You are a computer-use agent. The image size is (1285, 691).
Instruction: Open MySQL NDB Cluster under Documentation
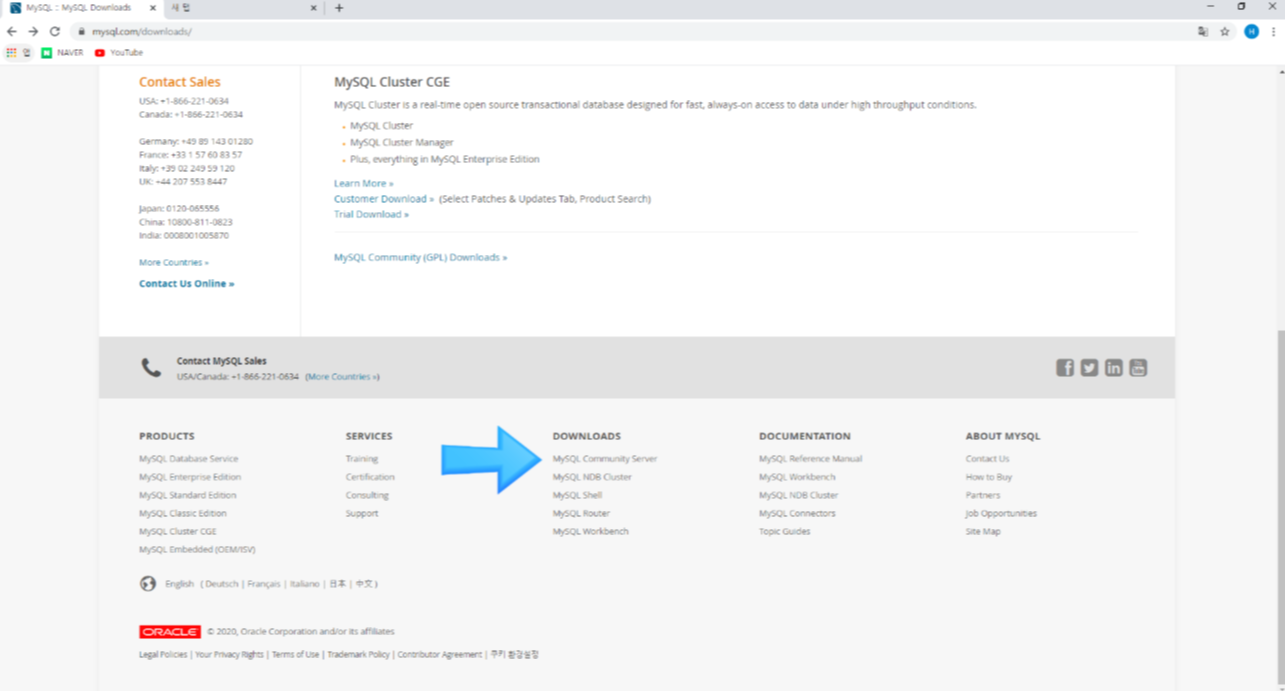798,495
